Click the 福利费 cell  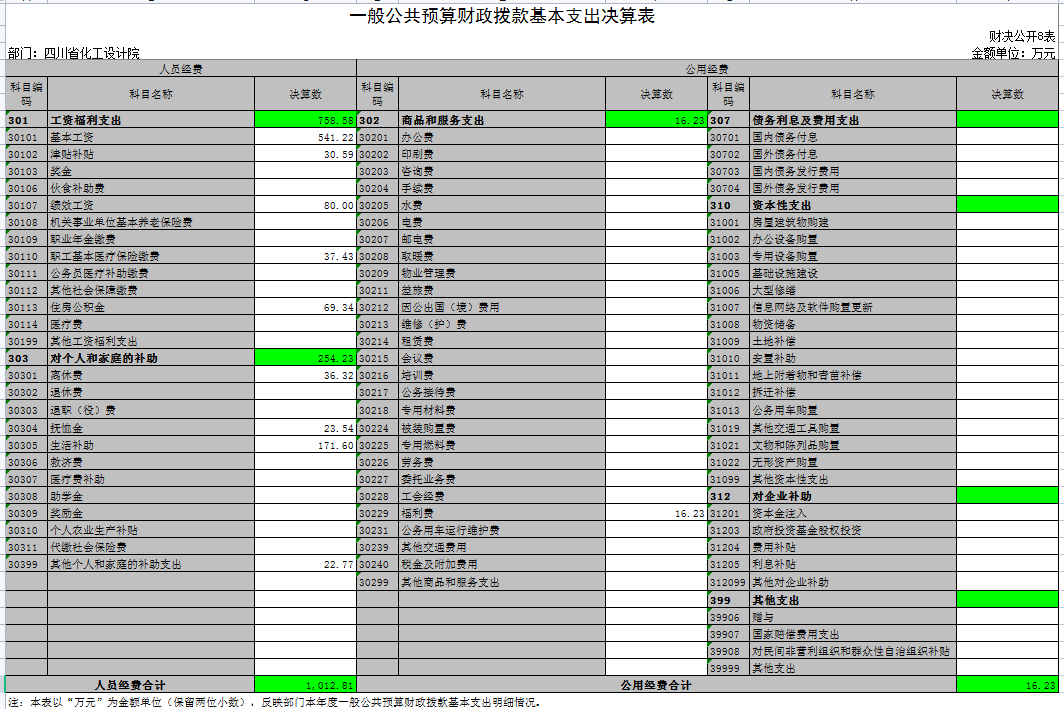click(502, 513)
